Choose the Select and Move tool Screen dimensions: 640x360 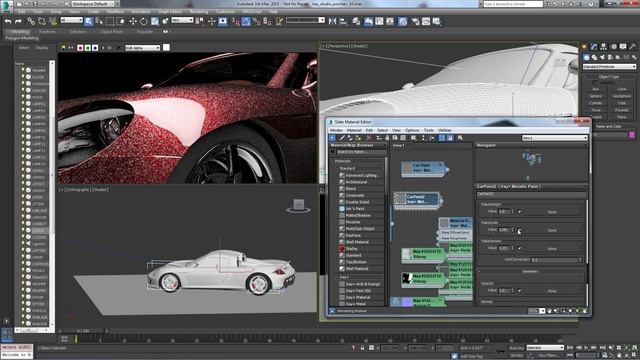(x=133, y=21)
